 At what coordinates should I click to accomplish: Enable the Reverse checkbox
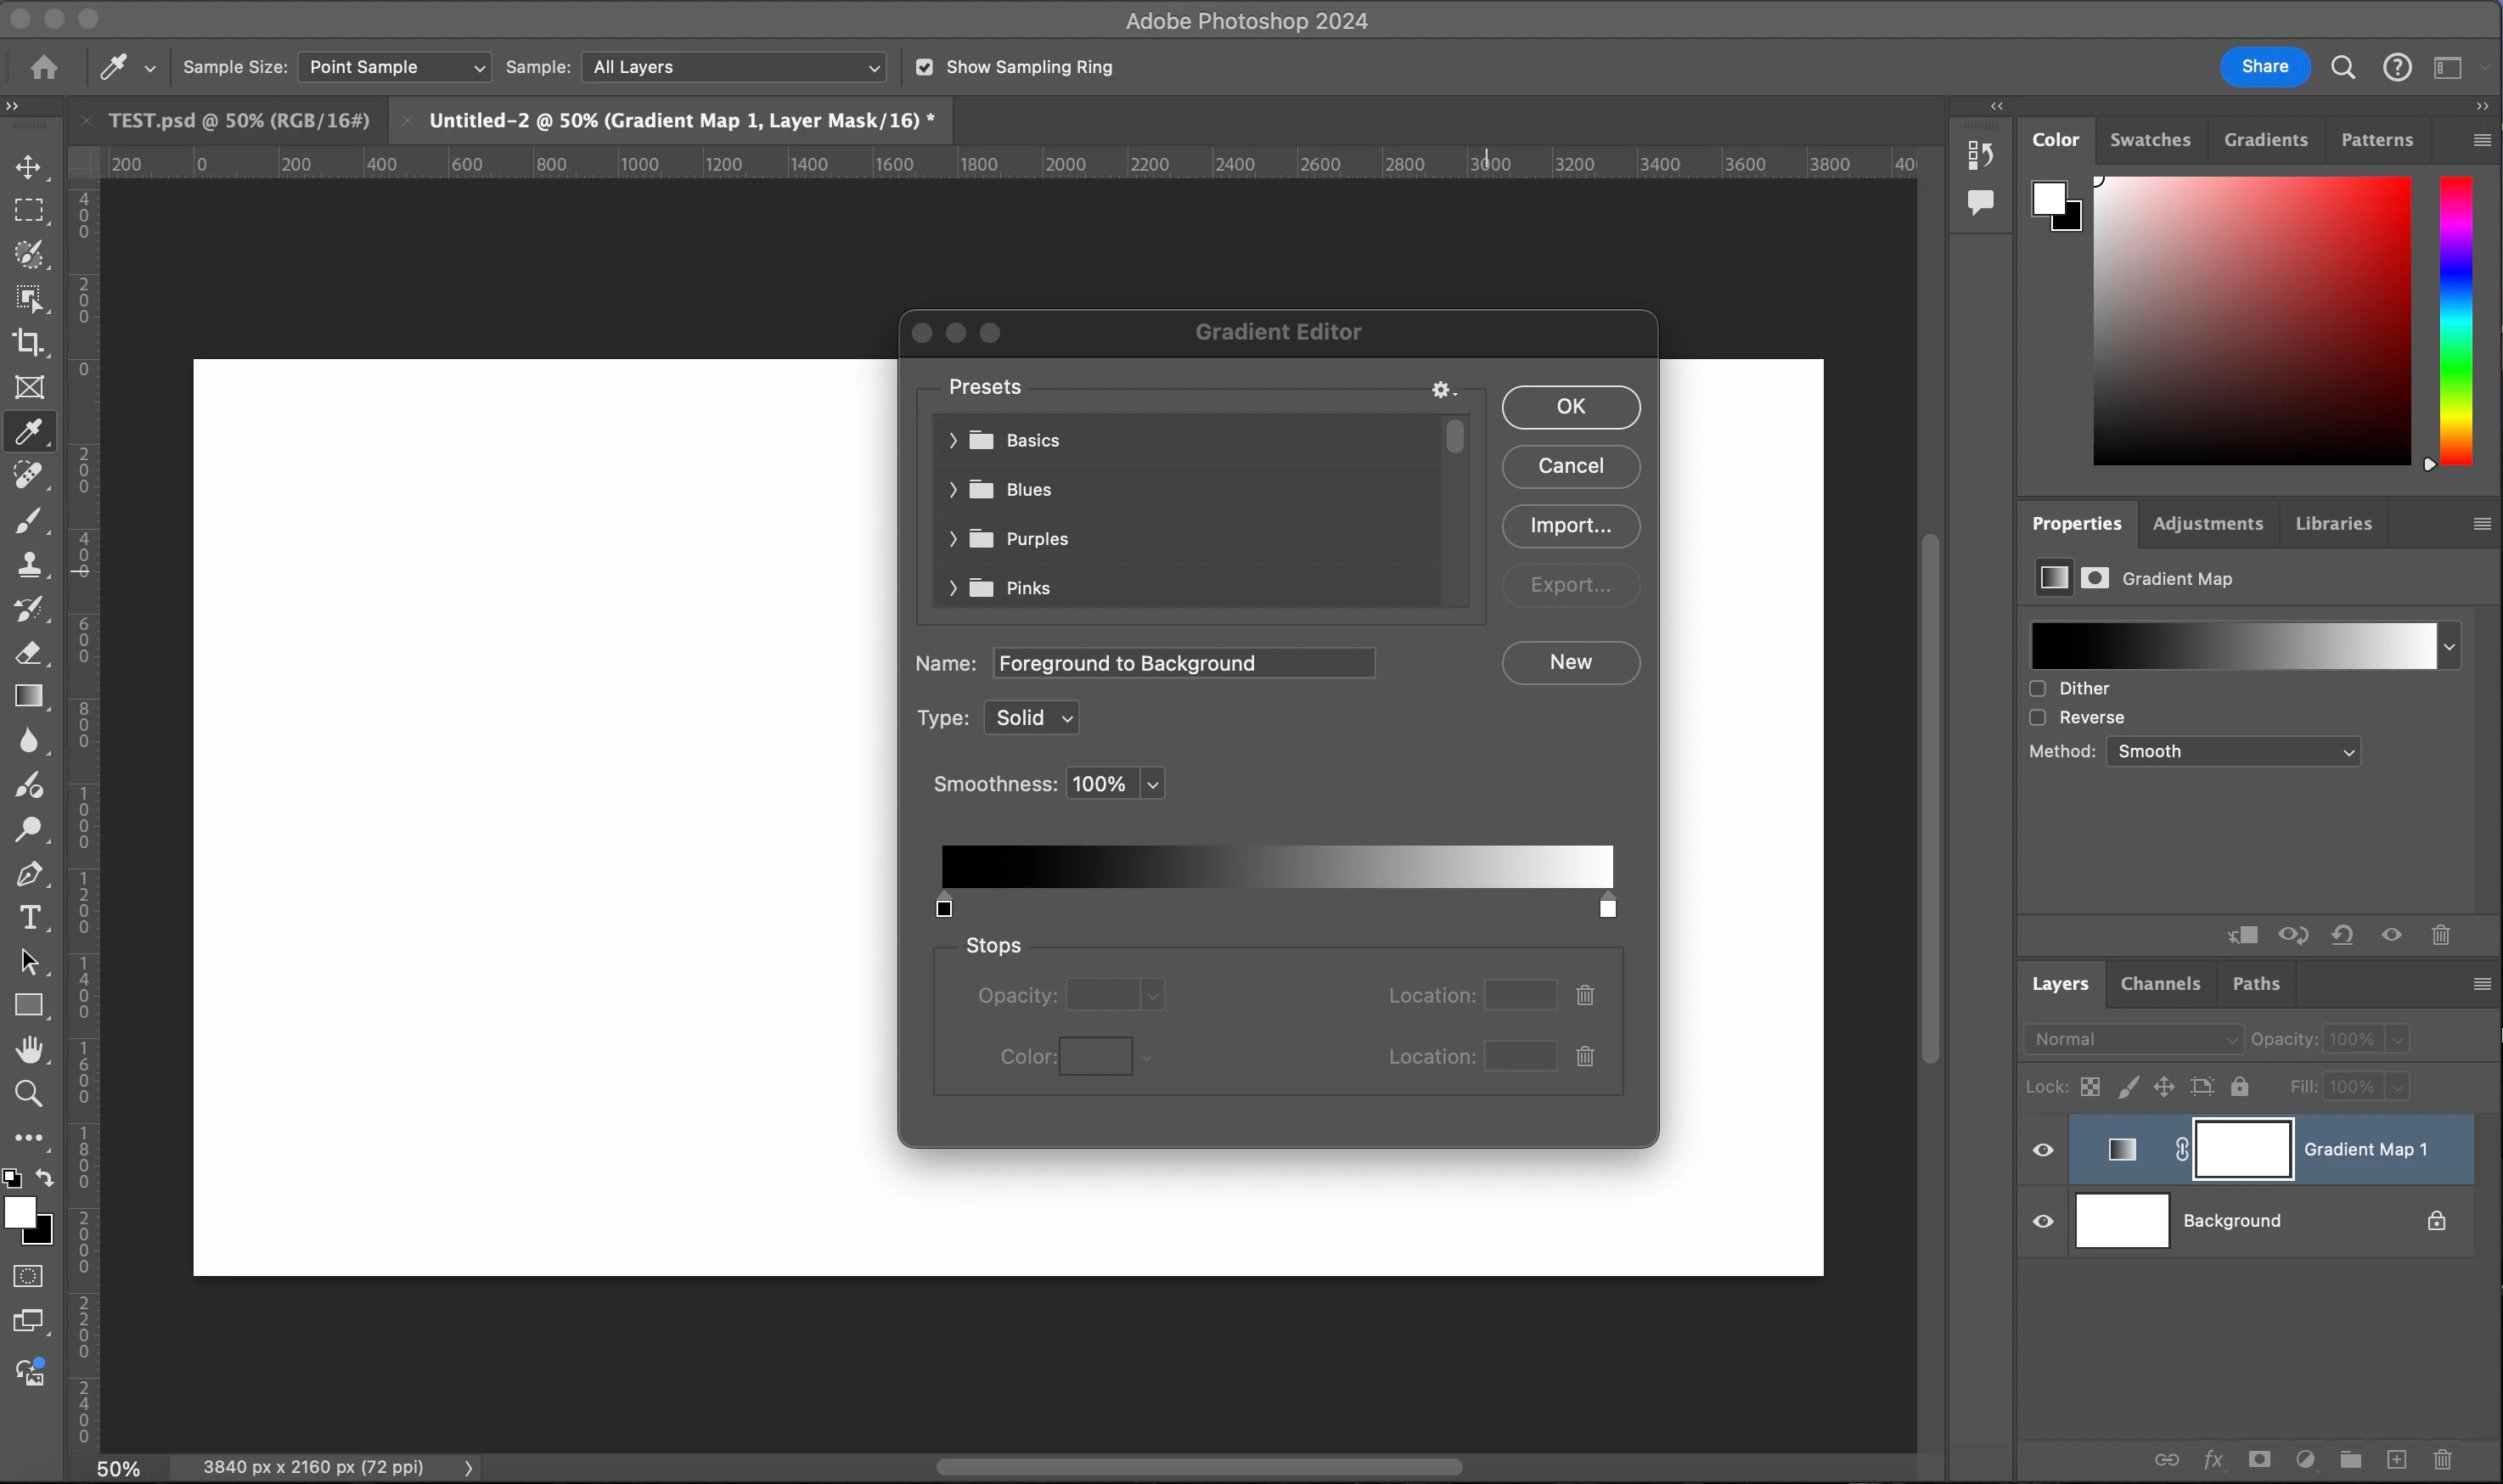tap(2038, 717)
